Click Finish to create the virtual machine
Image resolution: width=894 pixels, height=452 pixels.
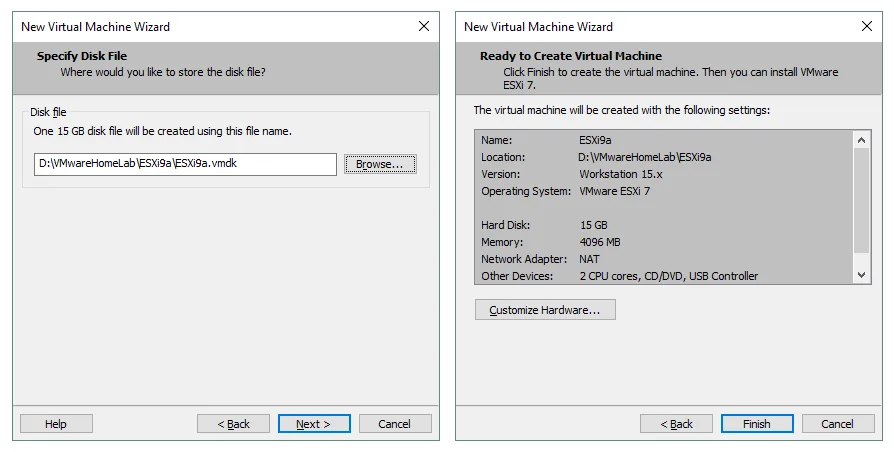[757, 424]
